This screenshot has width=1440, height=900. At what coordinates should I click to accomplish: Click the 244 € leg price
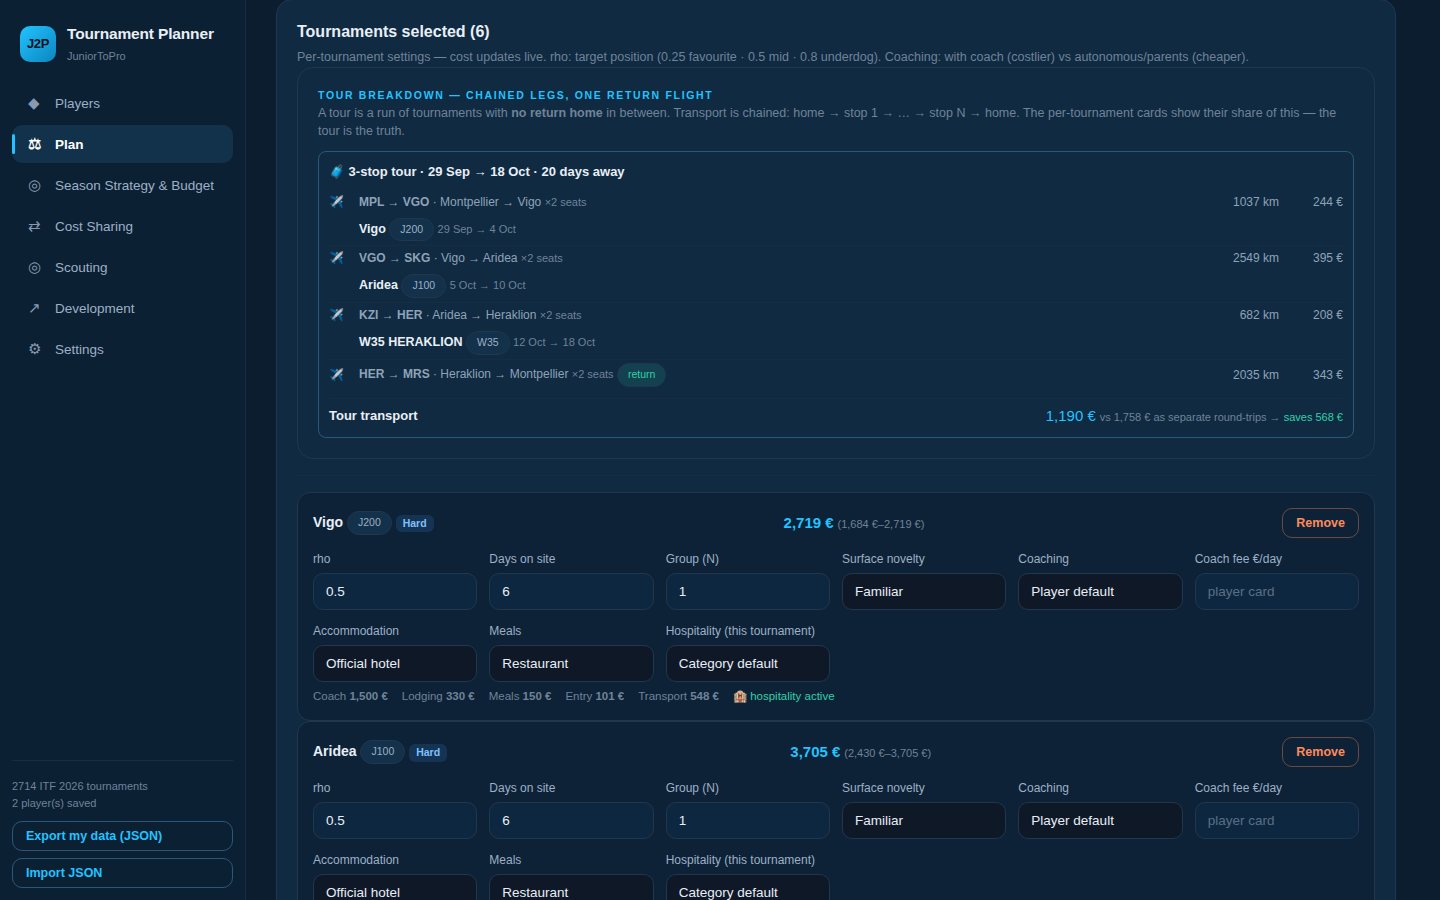1327,202
